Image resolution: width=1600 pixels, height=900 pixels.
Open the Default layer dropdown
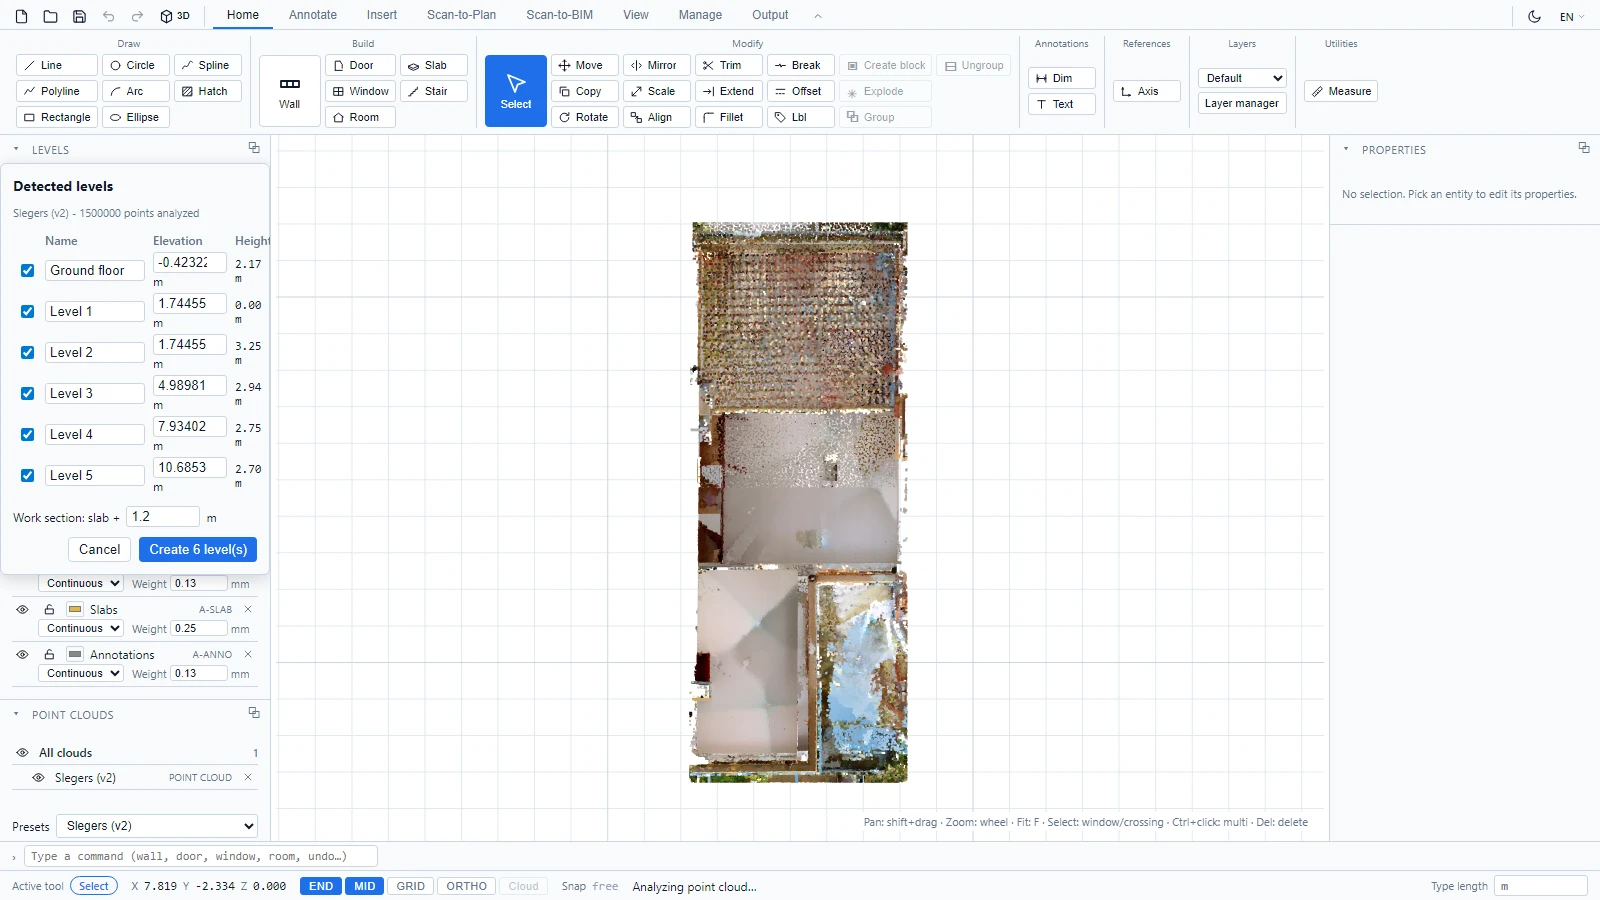pyautogui.click(x=1242, y=78)
